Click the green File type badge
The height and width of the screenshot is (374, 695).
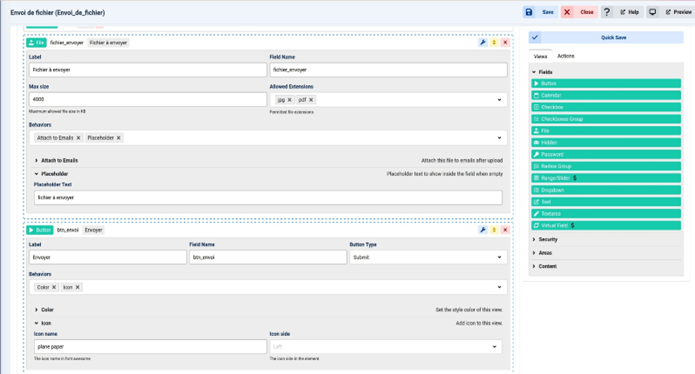coord(36,43)
